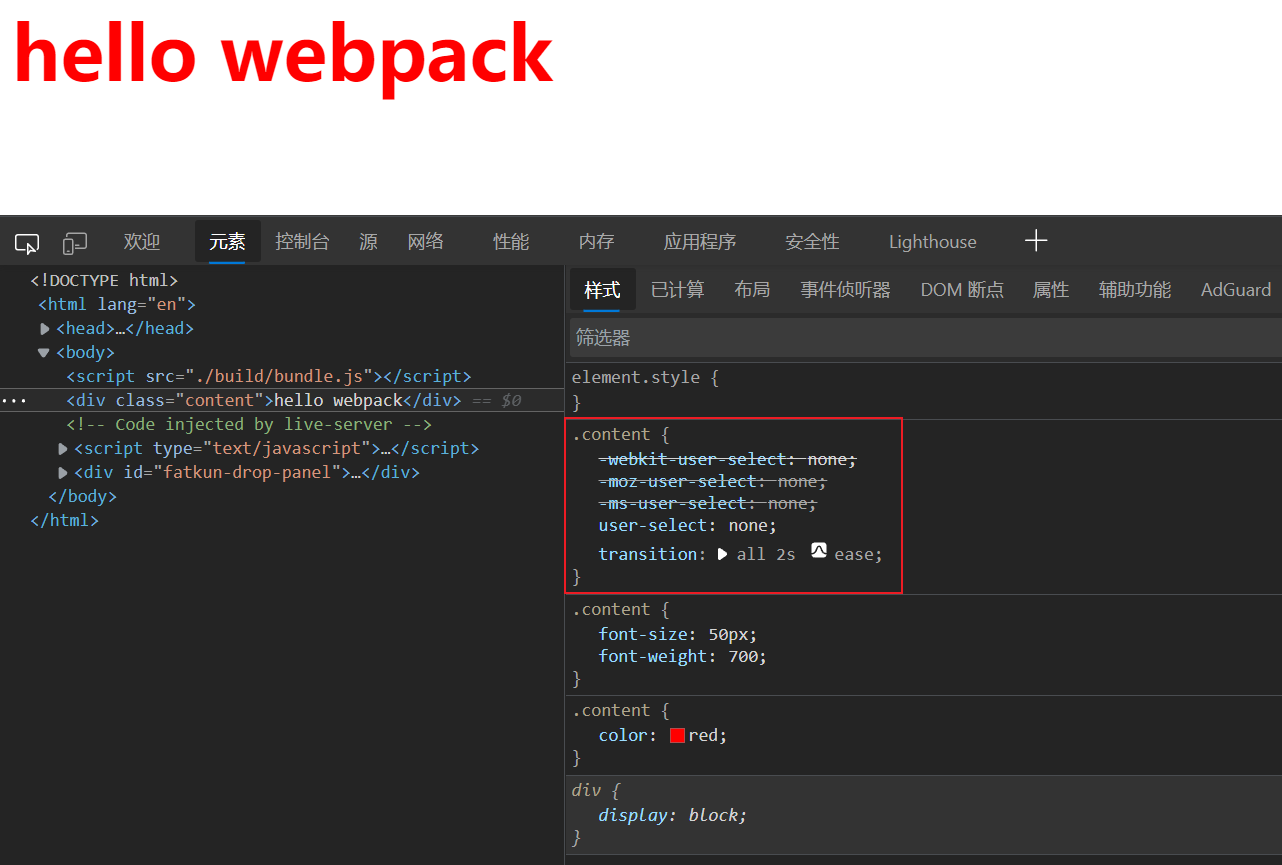The image size is (1282, 865).
Task: Switch to the 内存 tab
Action: pos(596,242)
